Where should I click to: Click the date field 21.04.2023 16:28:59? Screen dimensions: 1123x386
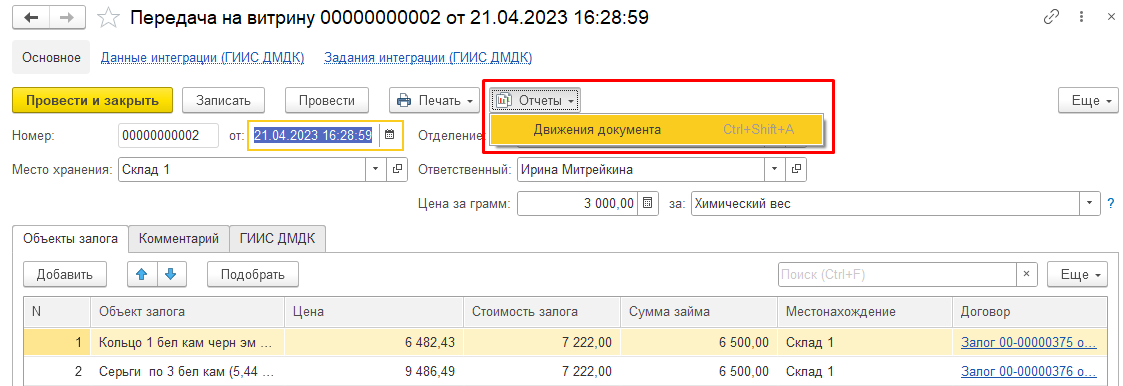click(x=313, y=135)
